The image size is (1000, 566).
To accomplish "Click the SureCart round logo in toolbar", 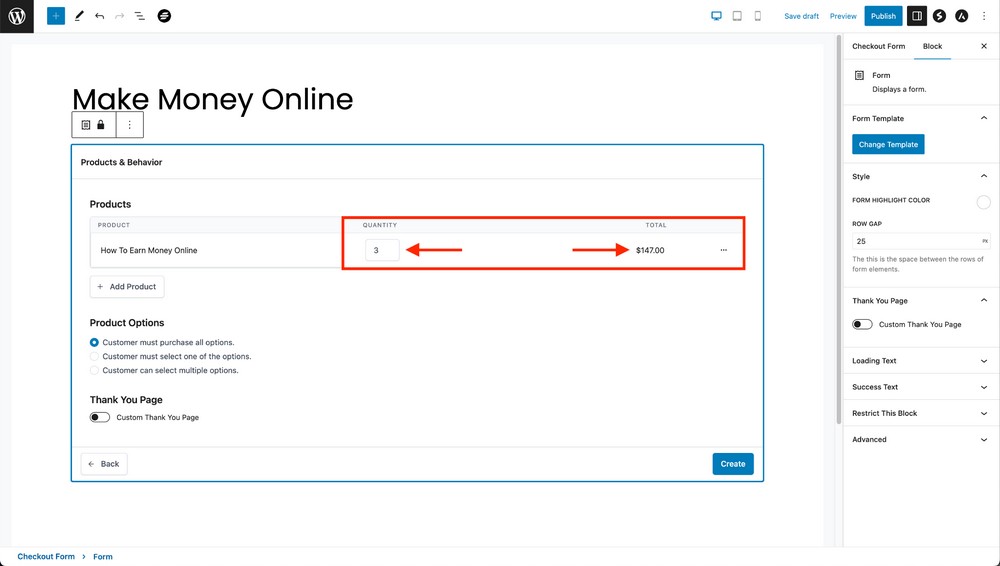I will (x=164, y=16).
